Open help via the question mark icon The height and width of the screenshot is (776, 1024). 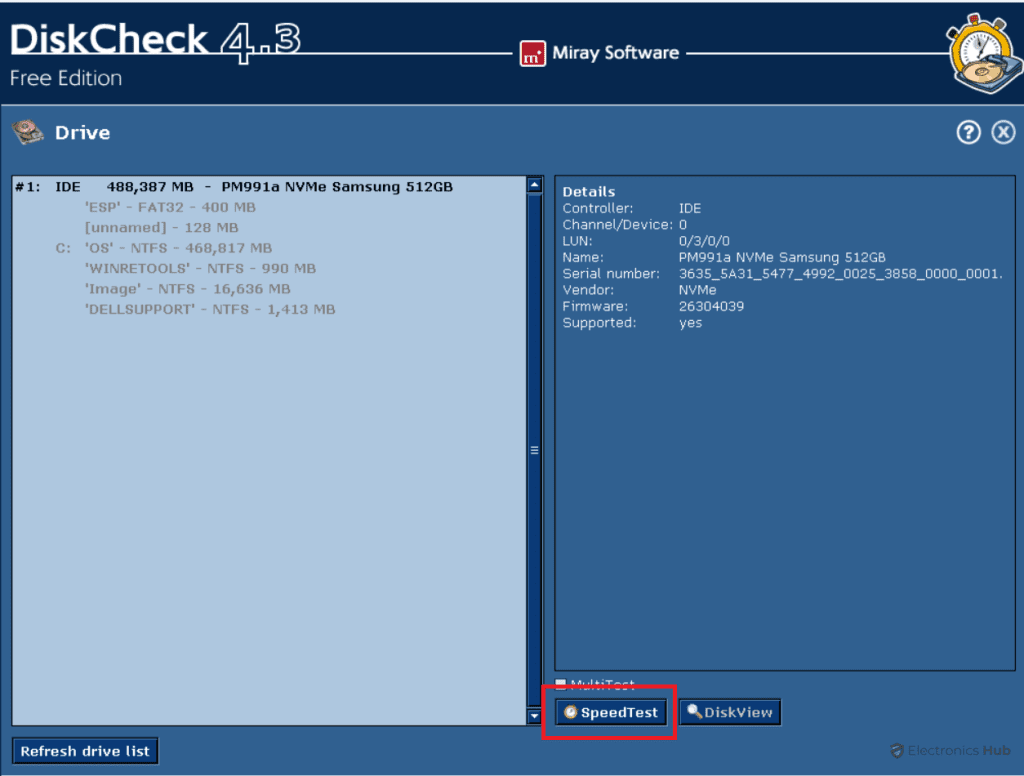click(968, 131)
